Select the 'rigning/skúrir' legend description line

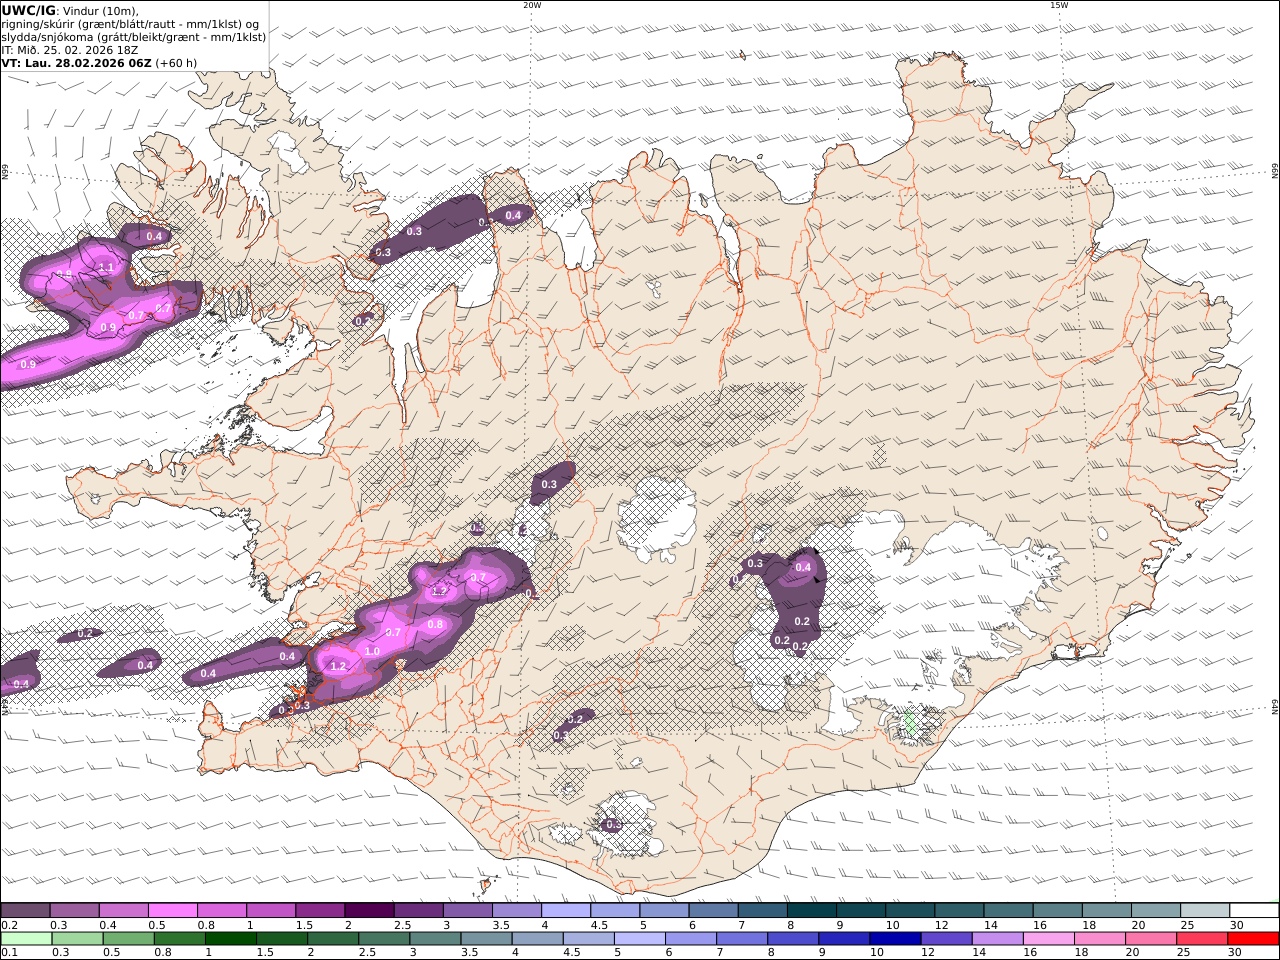click(130, 24)
